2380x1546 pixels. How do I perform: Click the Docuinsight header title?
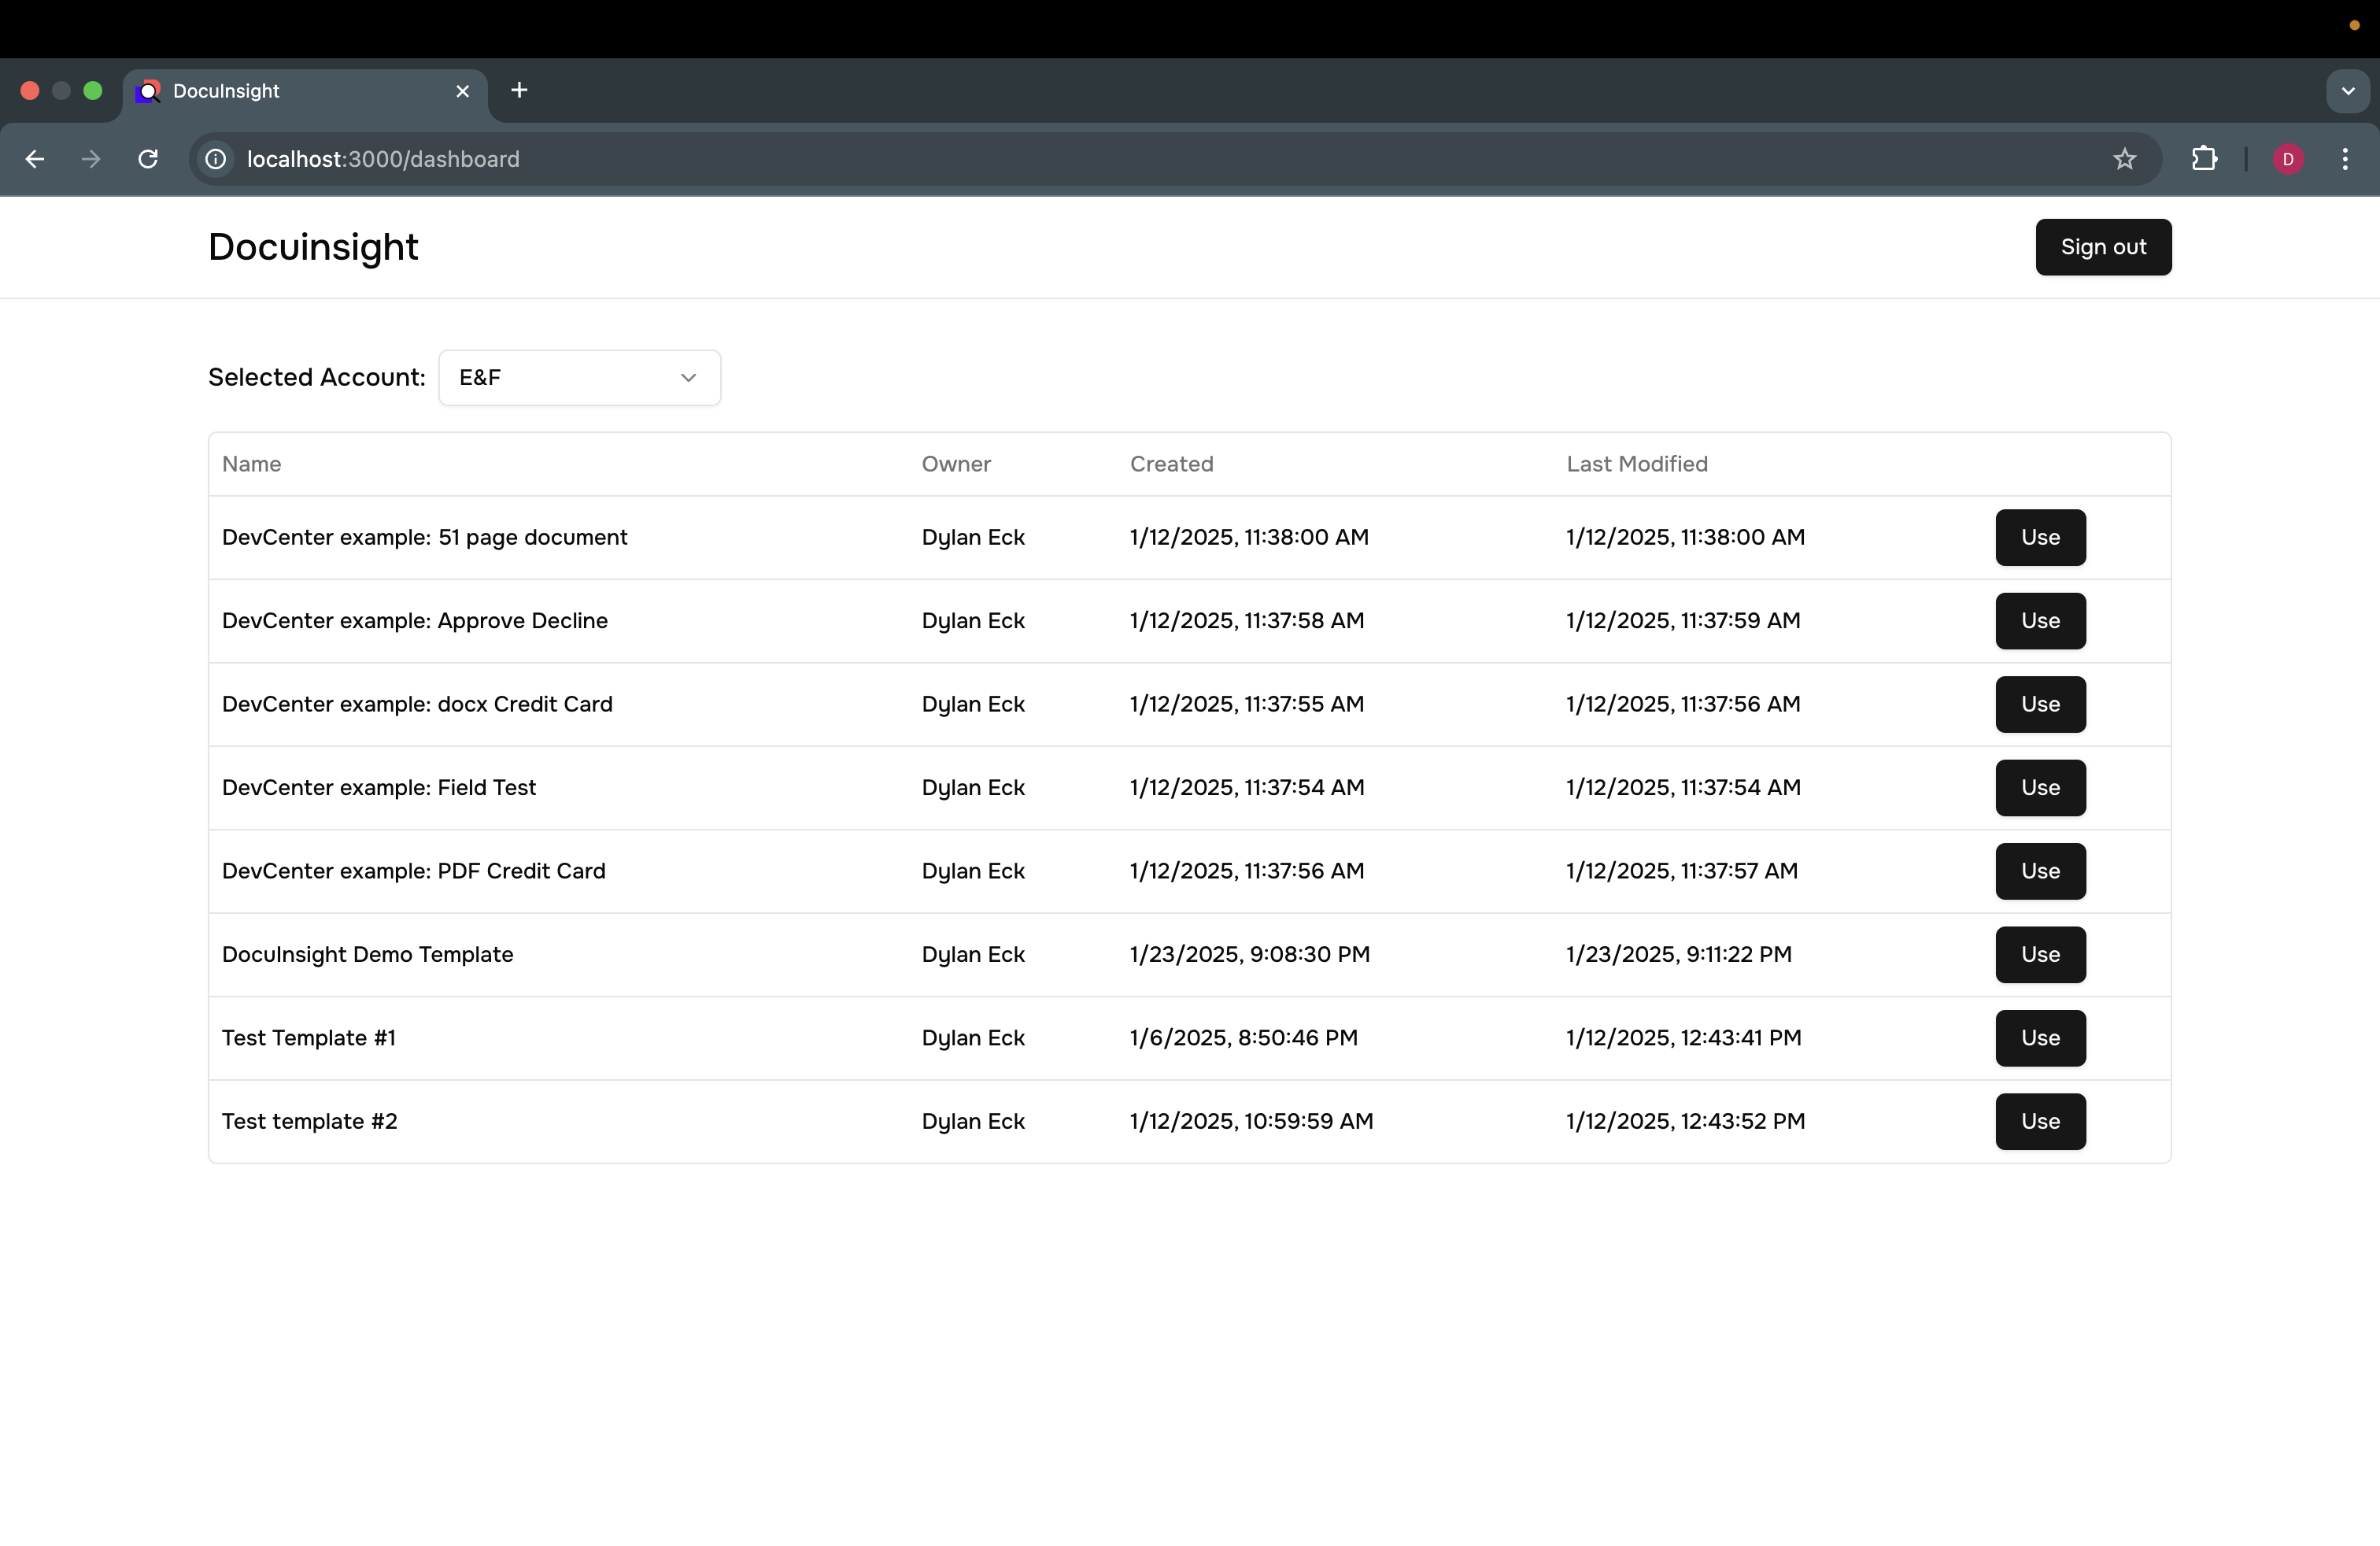(313, 247)
